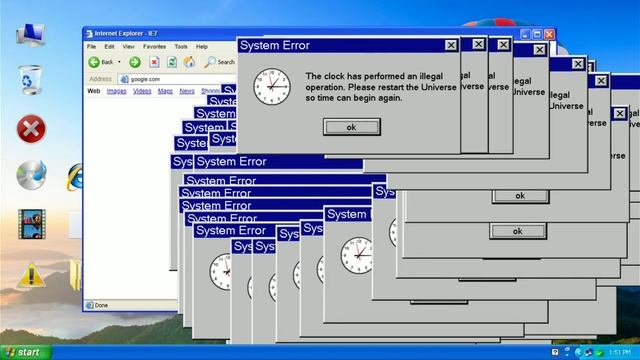This screenshot has height=360, width=640.
Task: Click the network monitors tray icon
Action: point(589,352)
